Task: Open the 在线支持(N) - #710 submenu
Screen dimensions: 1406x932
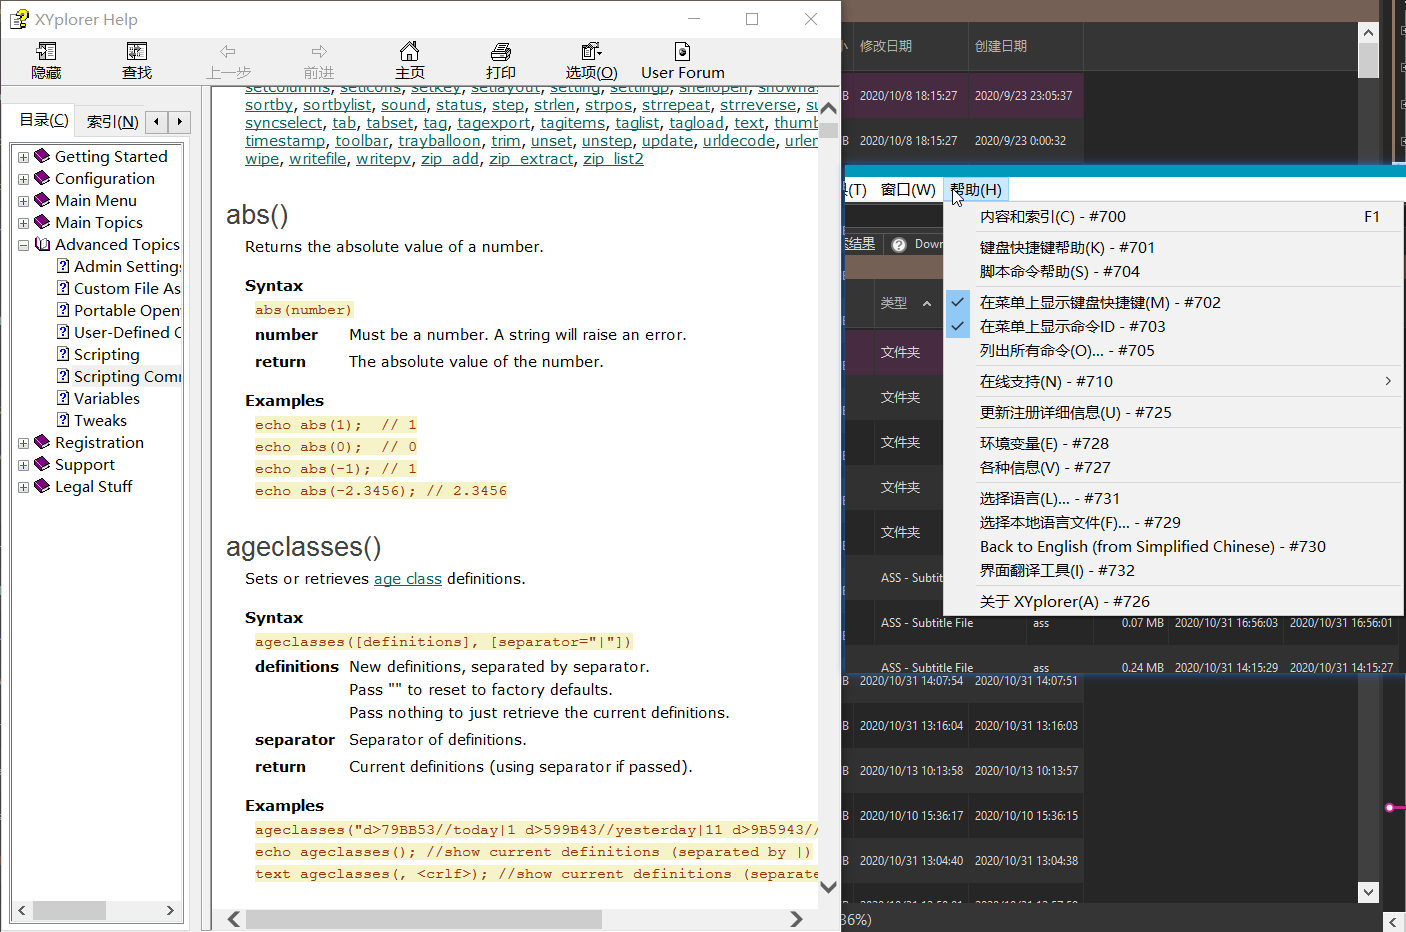Action: 1174,381
